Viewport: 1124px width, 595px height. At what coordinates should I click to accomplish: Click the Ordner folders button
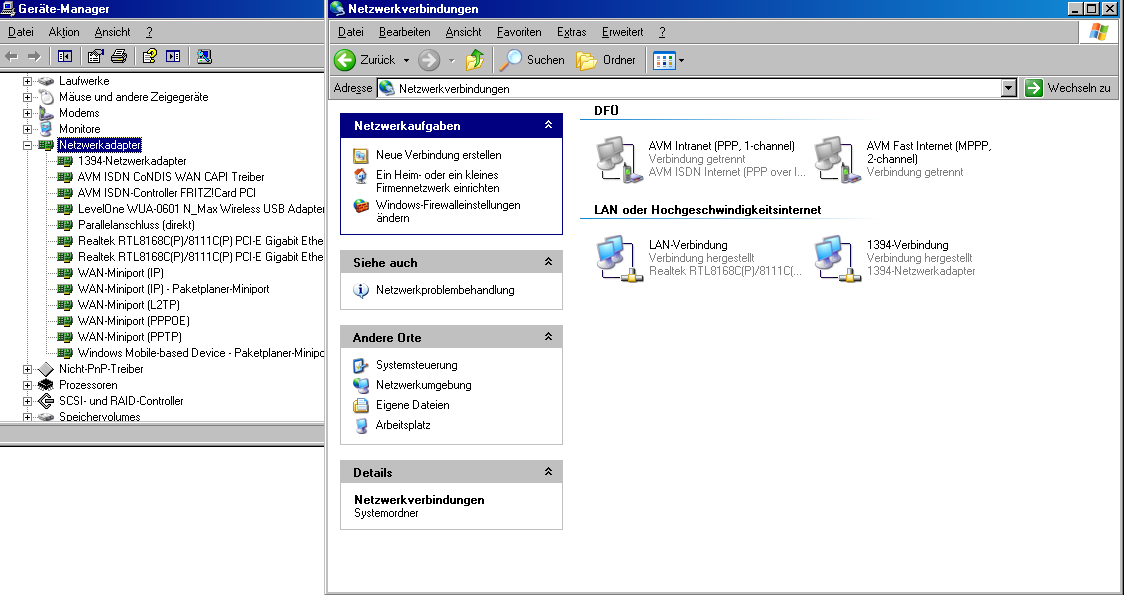tap(606, 60)
